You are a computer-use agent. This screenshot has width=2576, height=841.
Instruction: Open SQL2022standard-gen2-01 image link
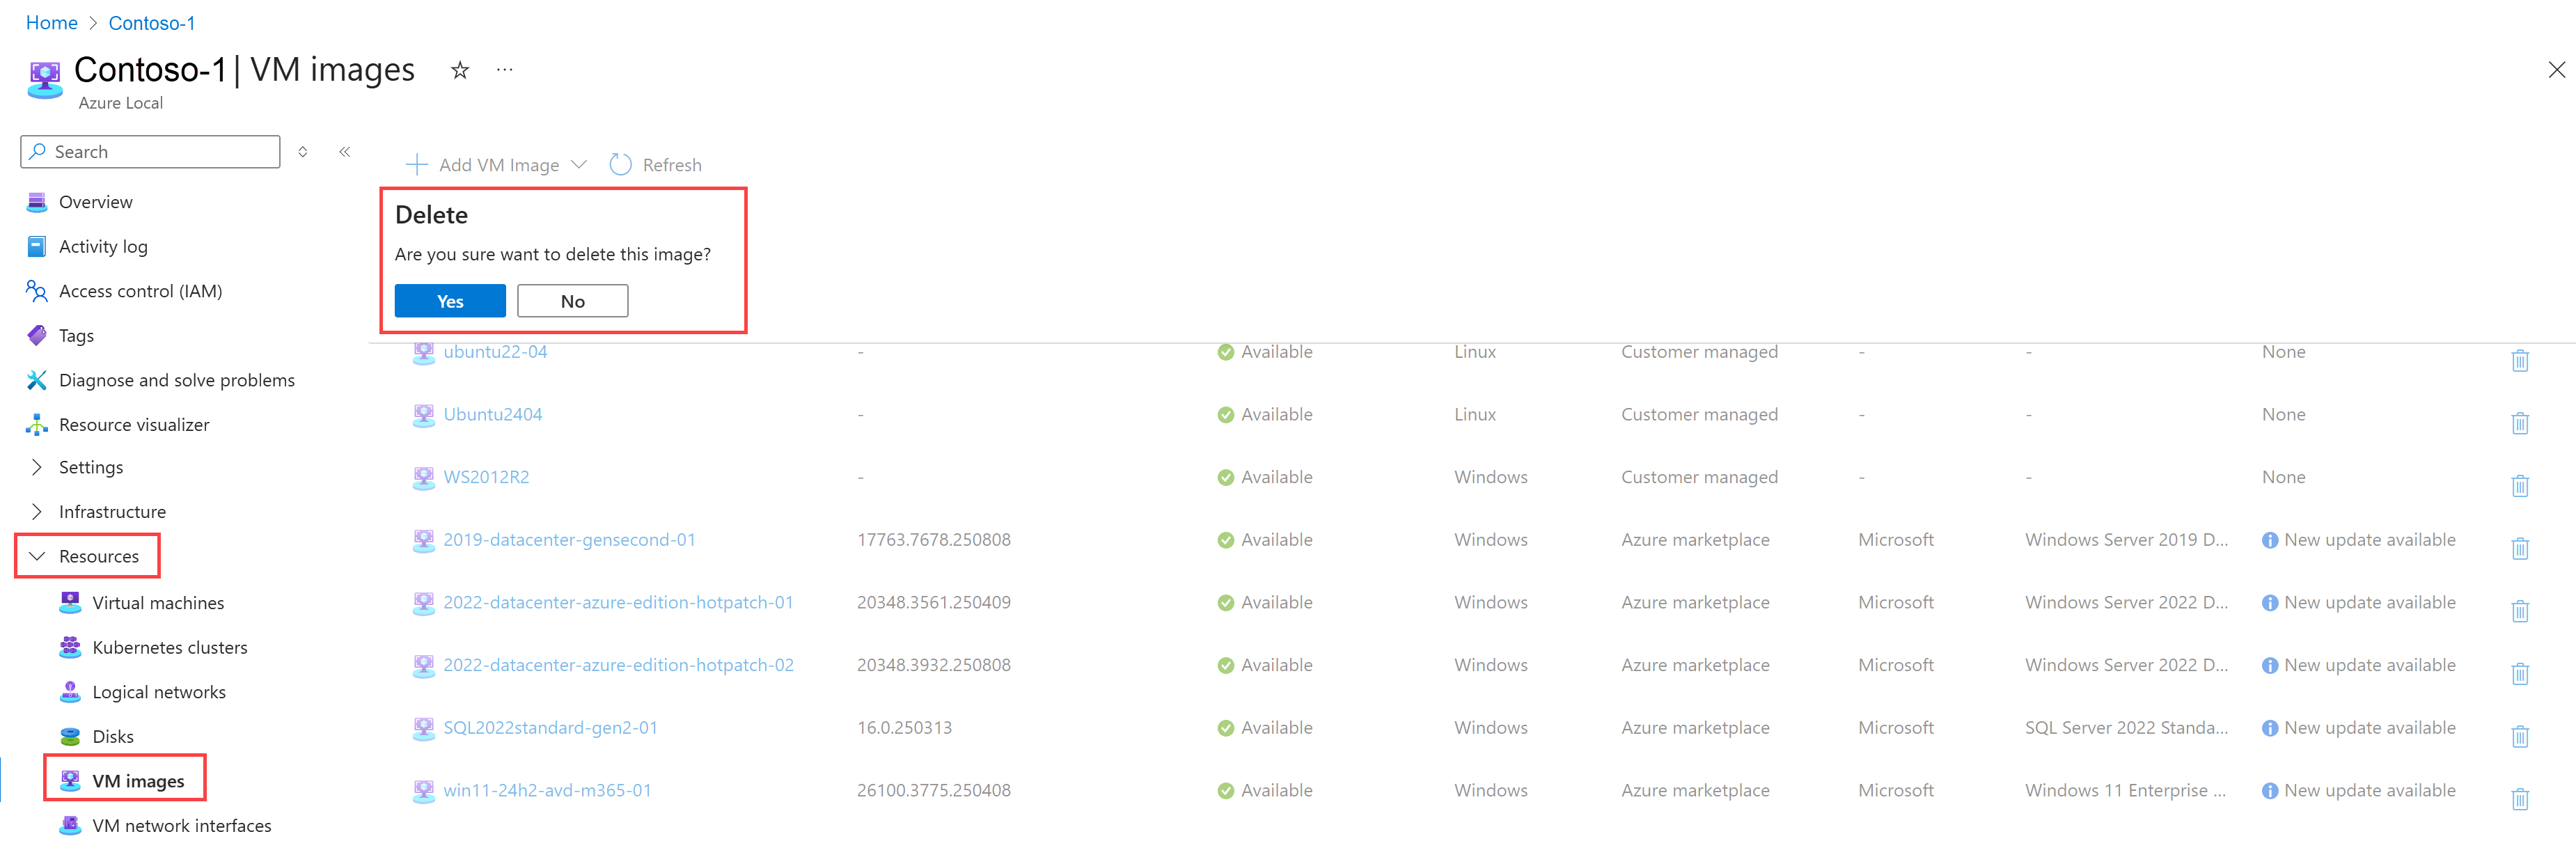pos(550,728)
